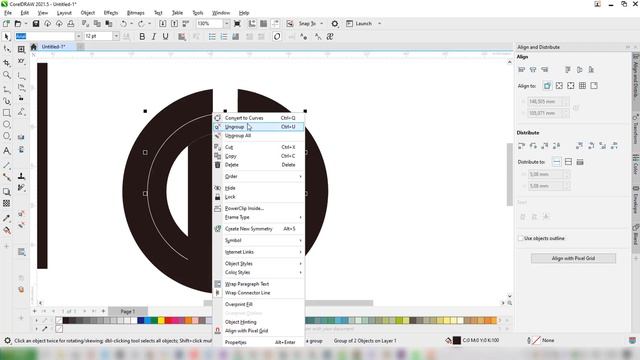Image resolution: width=640 pixels, height=360 pixels.
Task: Select Align to Grid option
Action: pos(582,86)
